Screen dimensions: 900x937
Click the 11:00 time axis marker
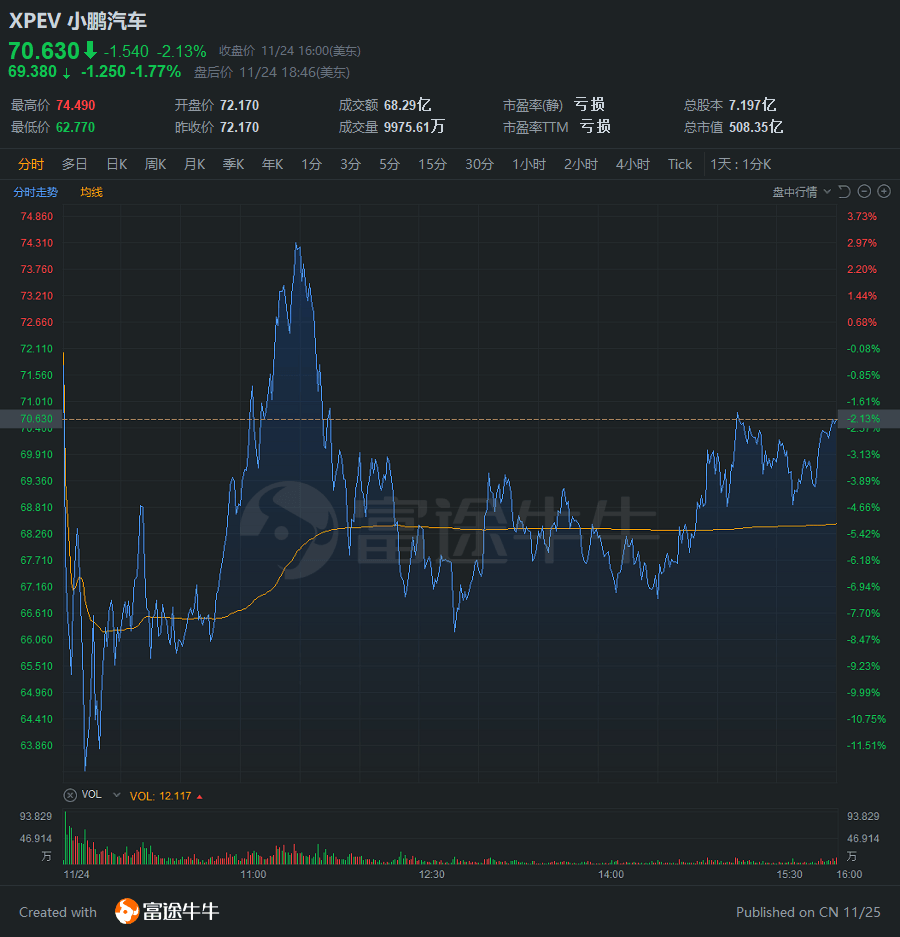[253, 874]
